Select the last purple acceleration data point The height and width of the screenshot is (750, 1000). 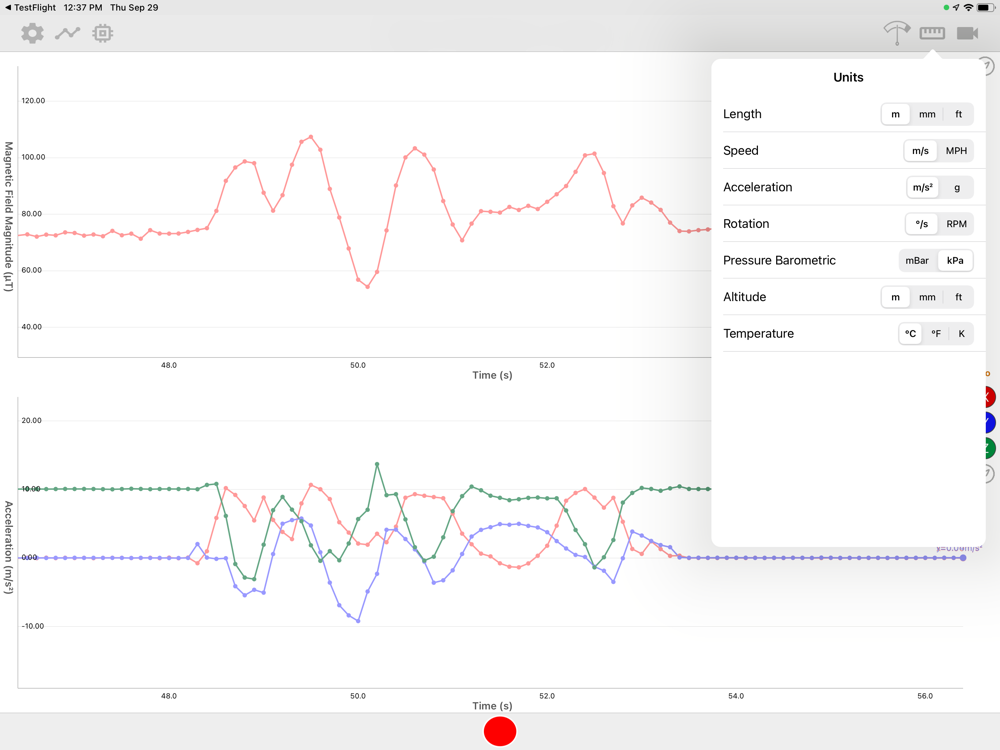[963, 558]
